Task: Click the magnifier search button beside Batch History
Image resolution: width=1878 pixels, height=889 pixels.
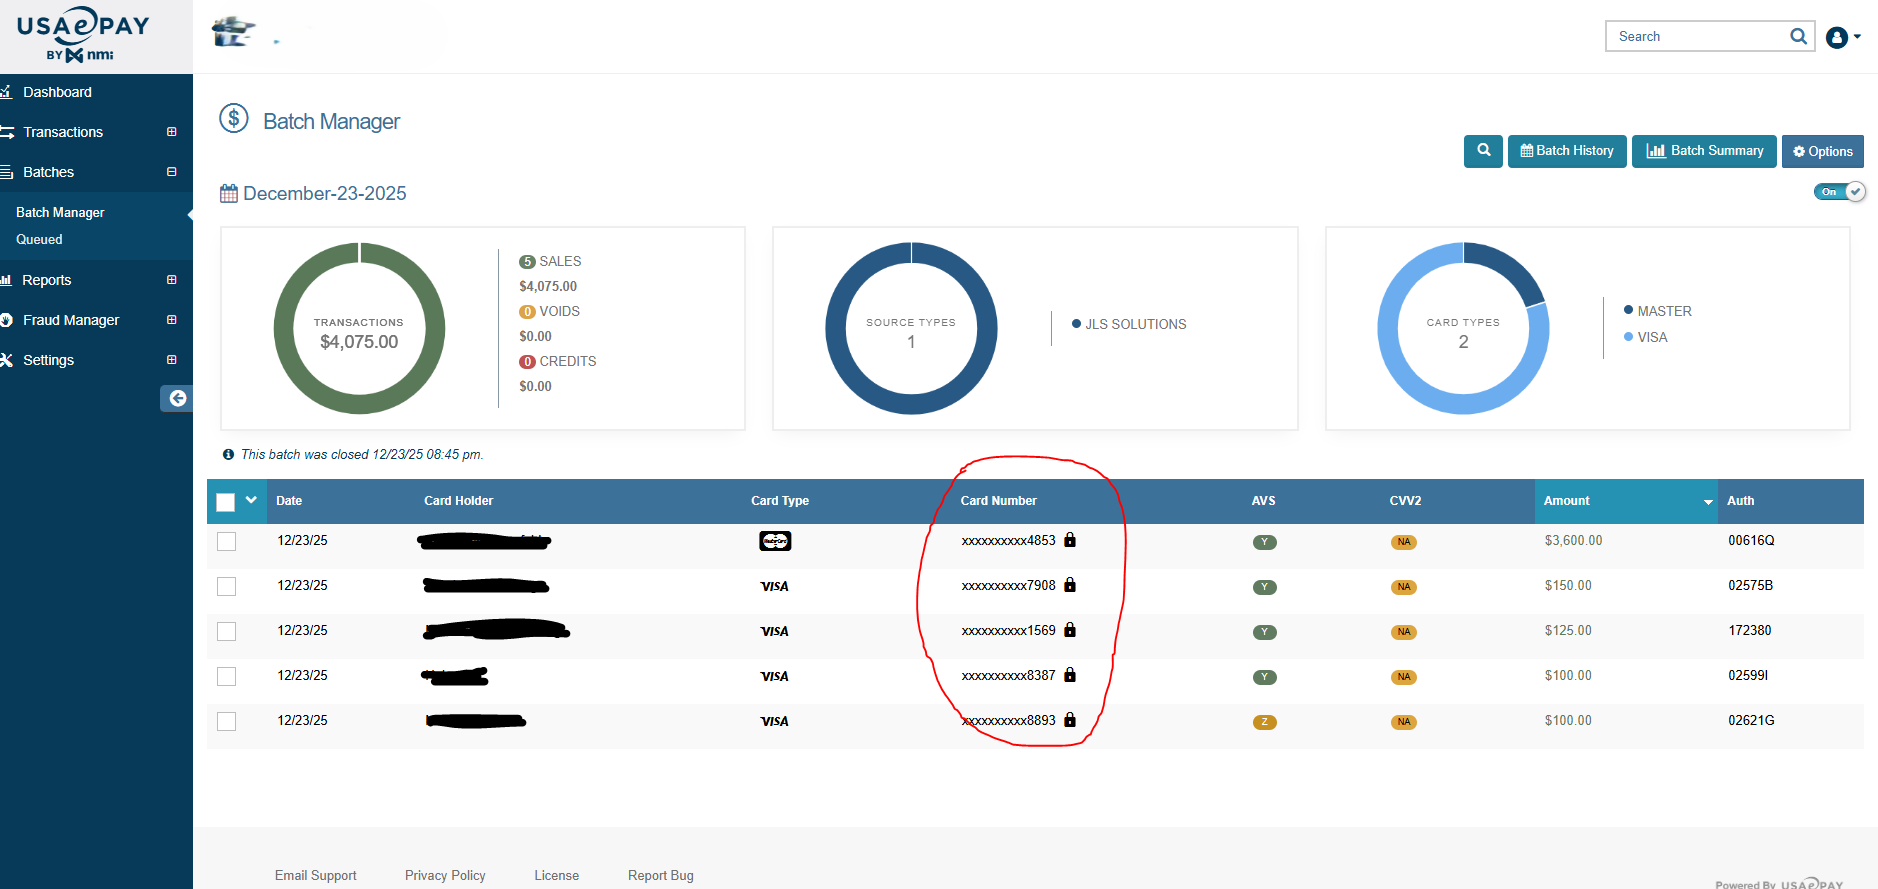Action: click(1483, 151)
